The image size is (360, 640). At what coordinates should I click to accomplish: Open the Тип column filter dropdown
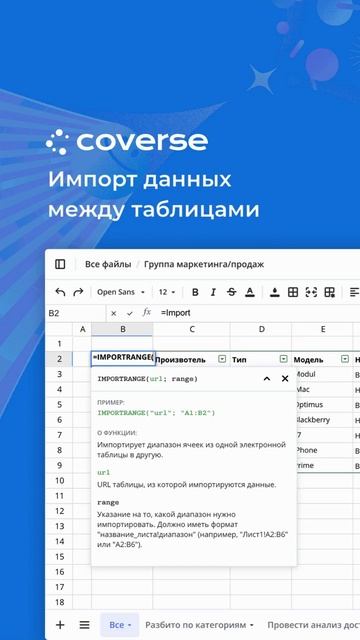pos(284,359)
